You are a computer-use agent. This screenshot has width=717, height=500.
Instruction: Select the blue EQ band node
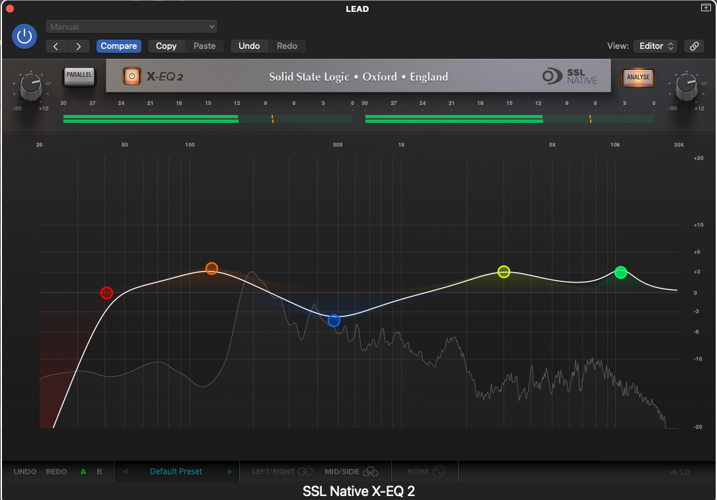tap(334, 321)
